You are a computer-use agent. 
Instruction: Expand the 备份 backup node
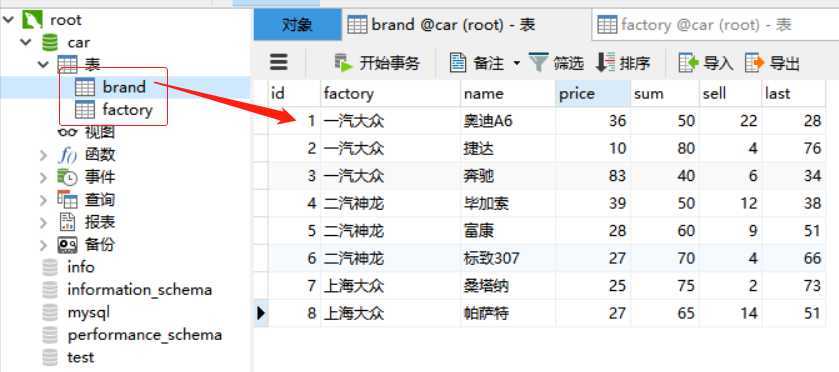click(43, 245)
